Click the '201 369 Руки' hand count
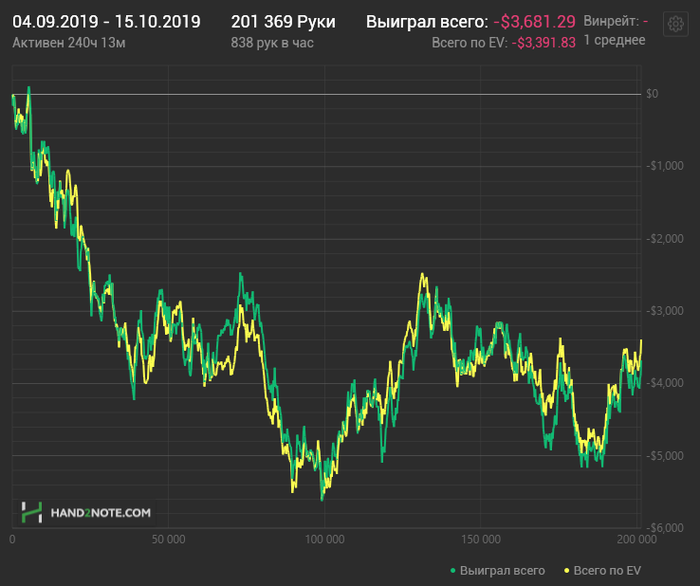700x586 pixels. point(283,21)
